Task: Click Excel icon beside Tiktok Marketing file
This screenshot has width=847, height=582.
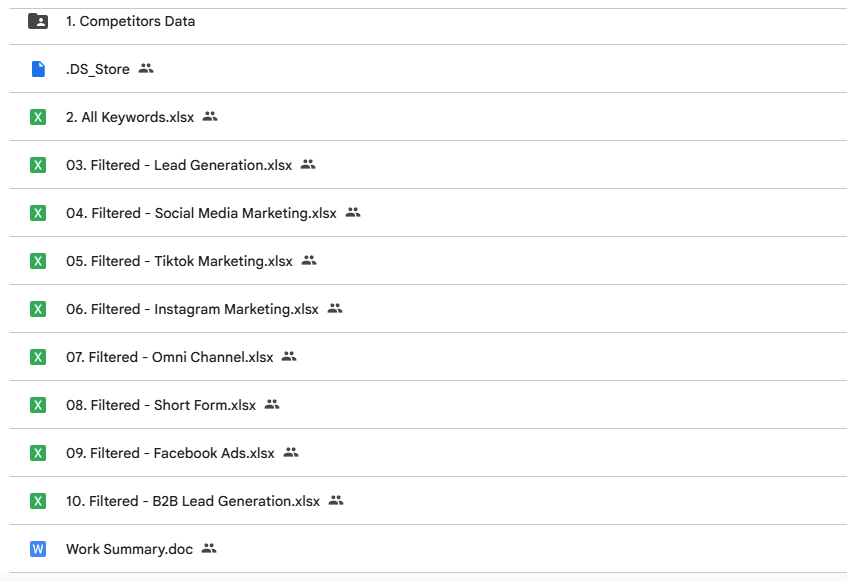Action: (x=38, y=261)
